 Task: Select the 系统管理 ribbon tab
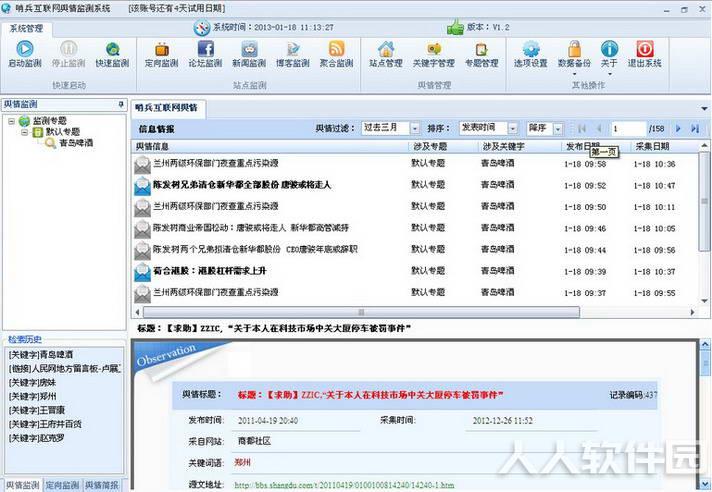[x=26, y=29]
